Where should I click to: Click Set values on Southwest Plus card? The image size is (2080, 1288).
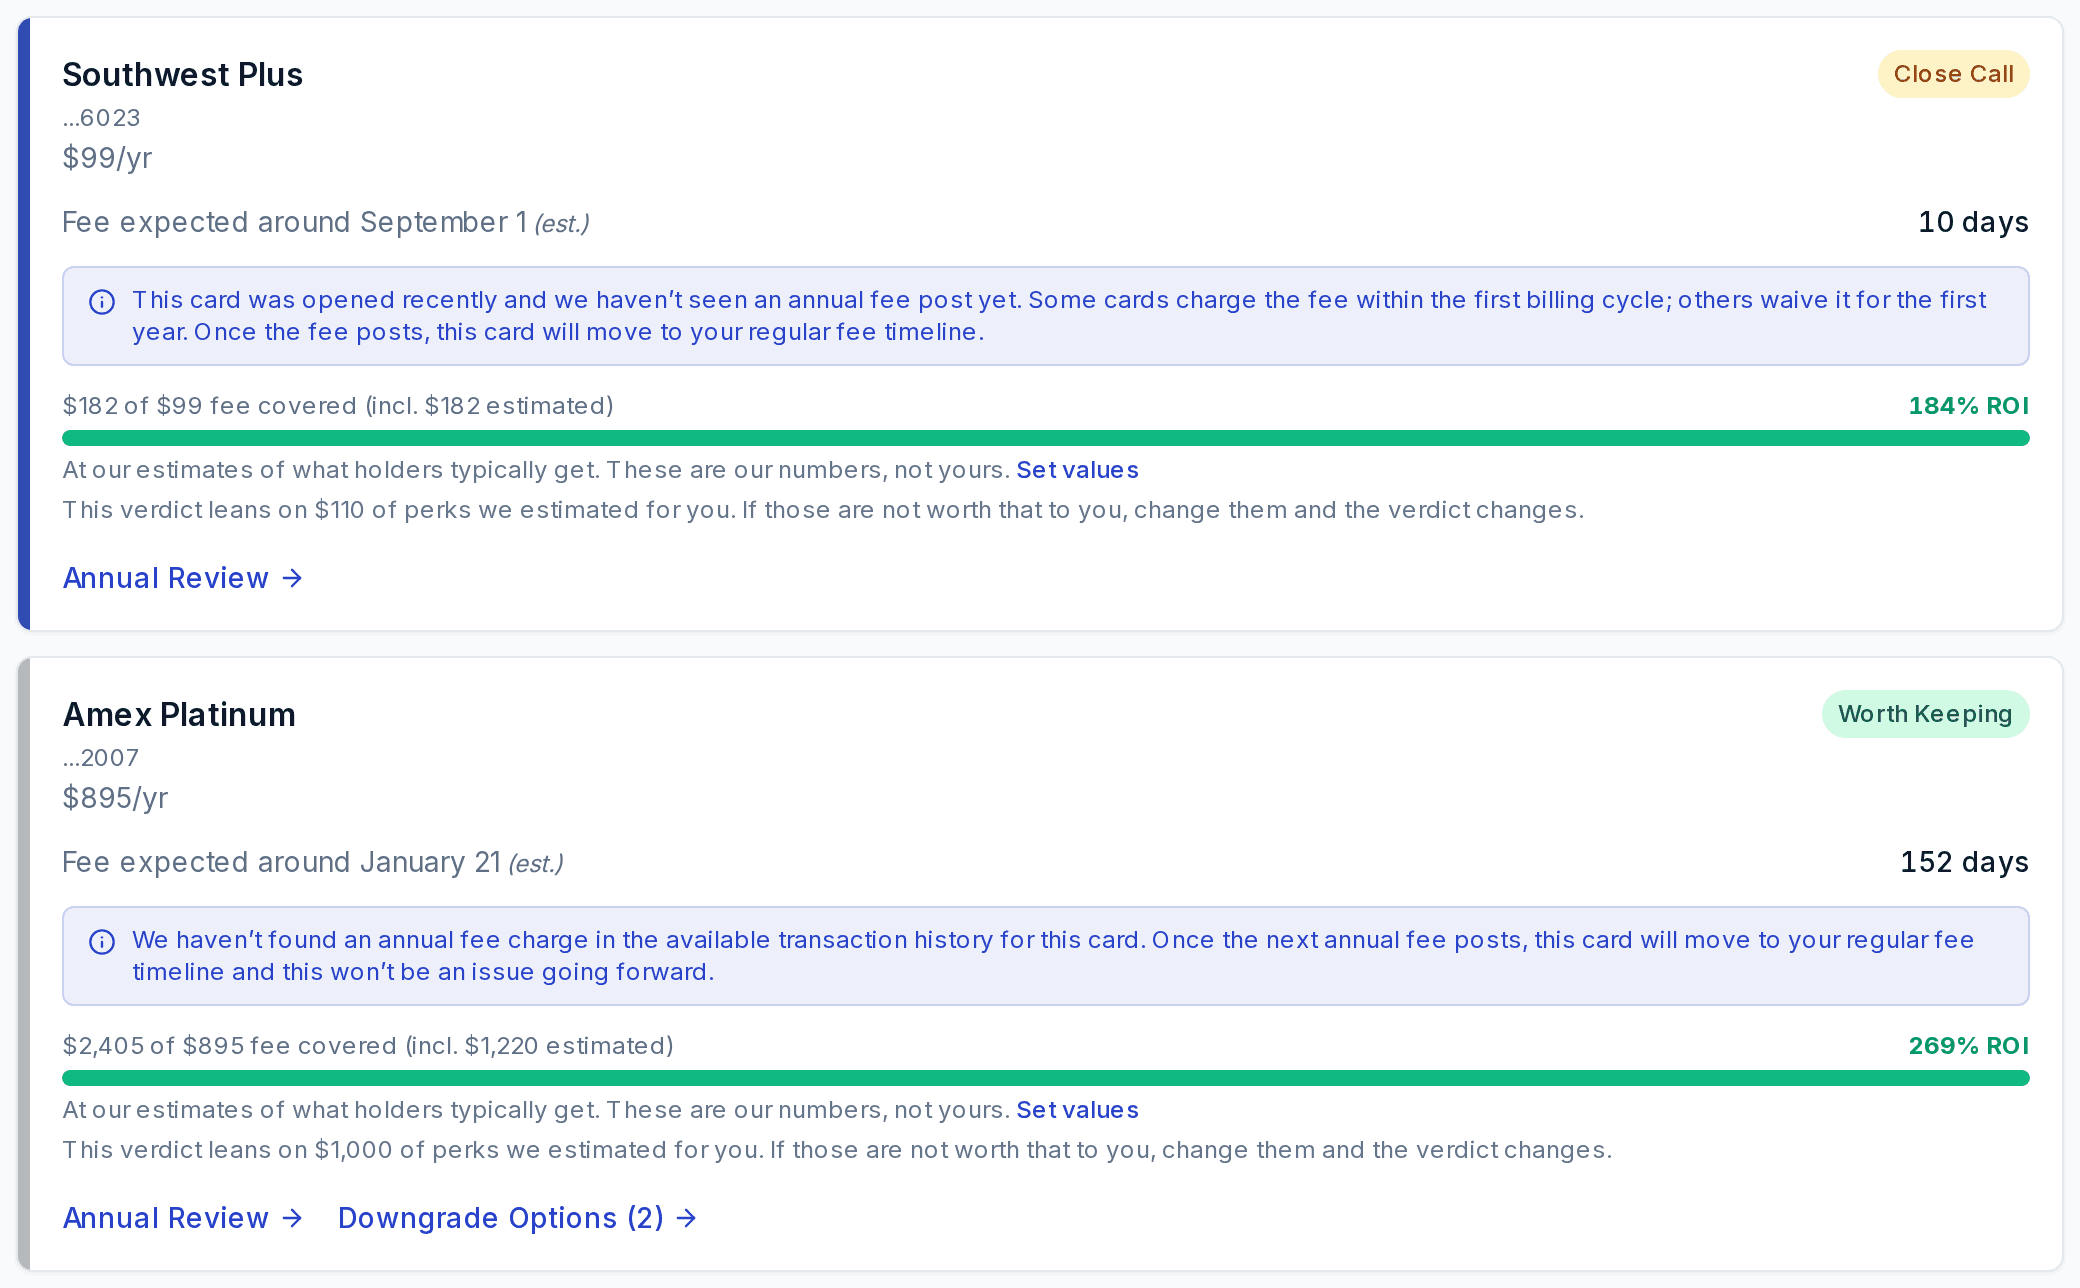click(x=1077, y=470)
